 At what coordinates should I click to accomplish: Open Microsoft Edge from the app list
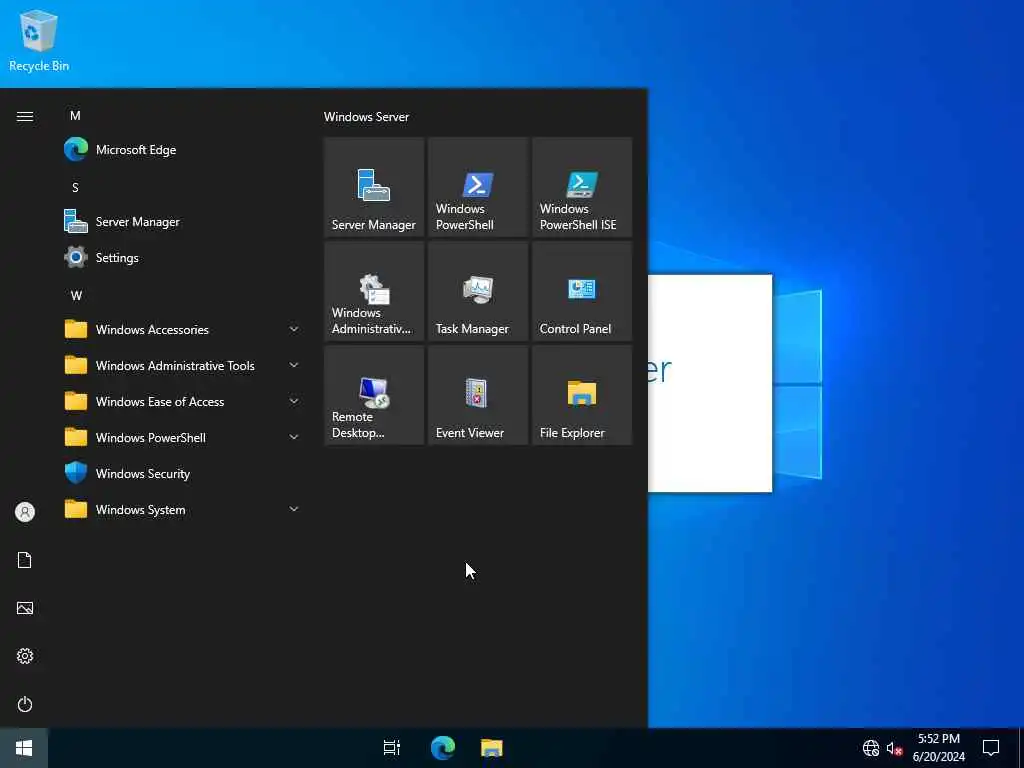coord(182,150)
